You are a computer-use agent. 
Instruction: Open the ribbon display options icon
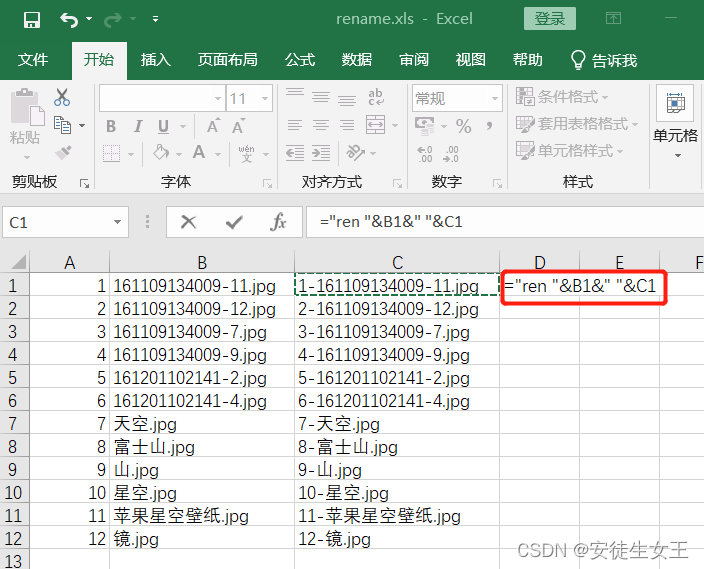coord(613,18)
